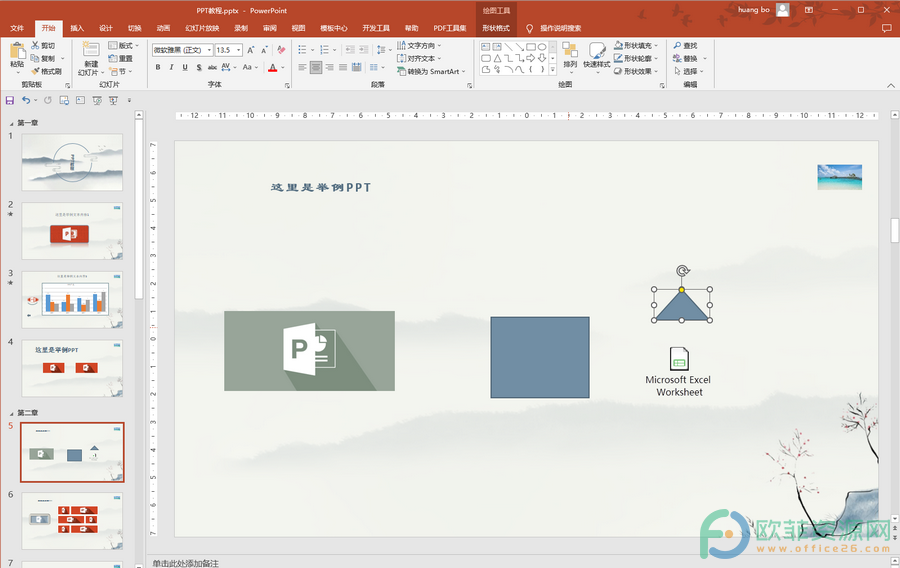Screen dimensions: 900x568
Task: Toggle bold formatting
Action: 158,68
